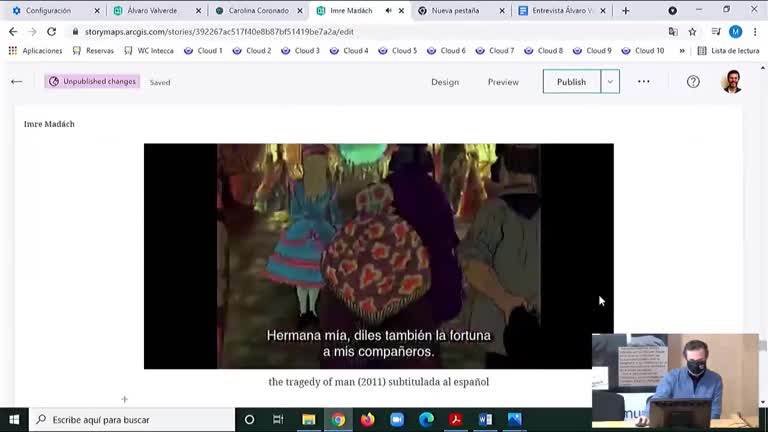Expand the Publish dropdown arrow
Viewport: 768px width, 432px height.
(610, 82)
